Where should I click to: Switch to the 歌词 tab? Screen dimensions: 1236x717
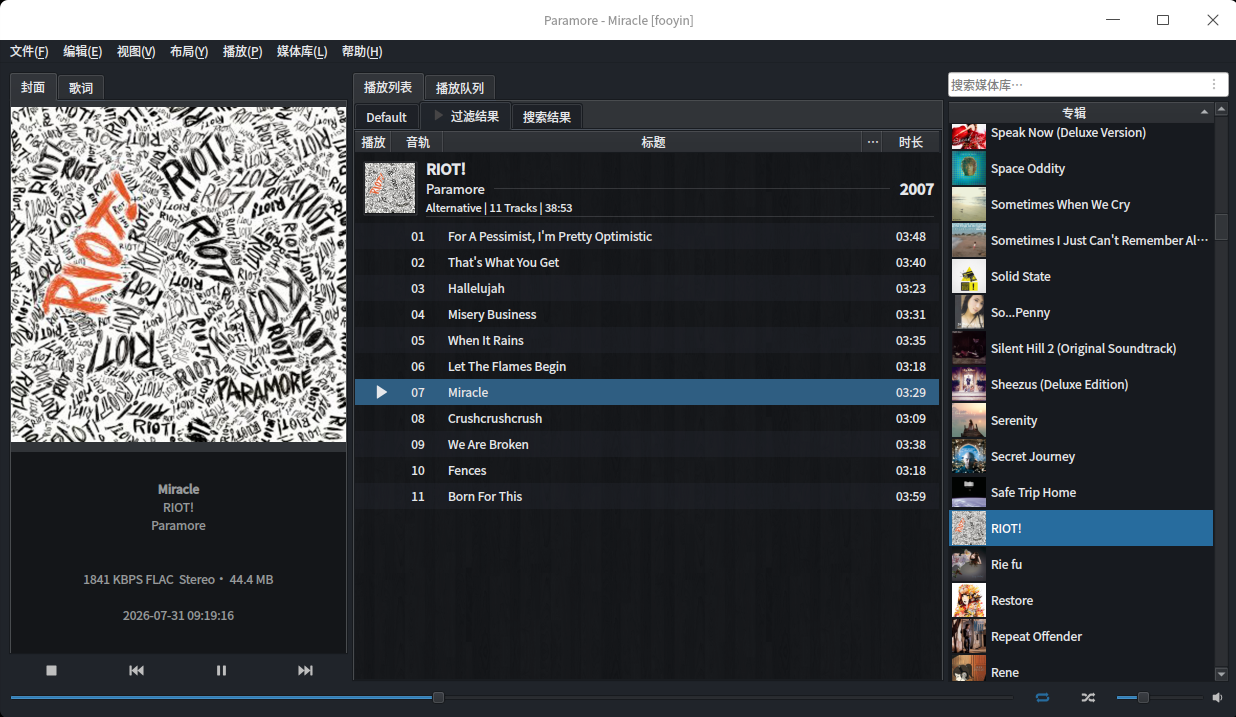(81, 88)
